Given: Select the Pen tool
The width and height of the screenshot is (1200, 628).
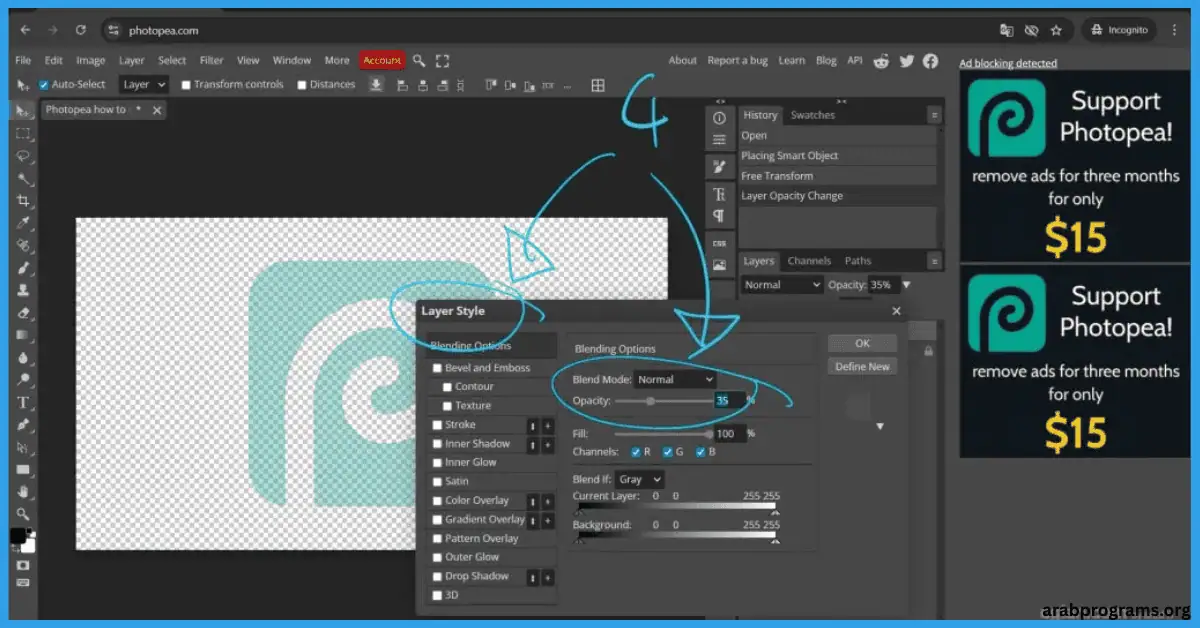Looking at the screenshot, I should pos(23,425).
